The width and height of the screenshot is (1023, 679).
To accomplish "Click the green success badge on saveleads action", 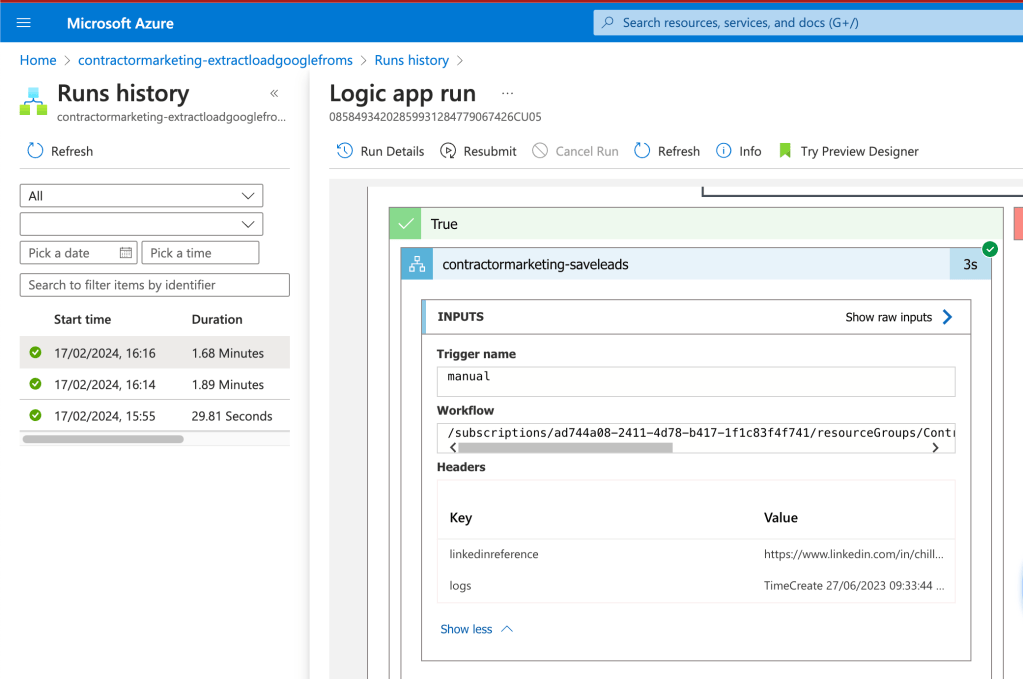I will pyautogui.click(x=990, y=249).
